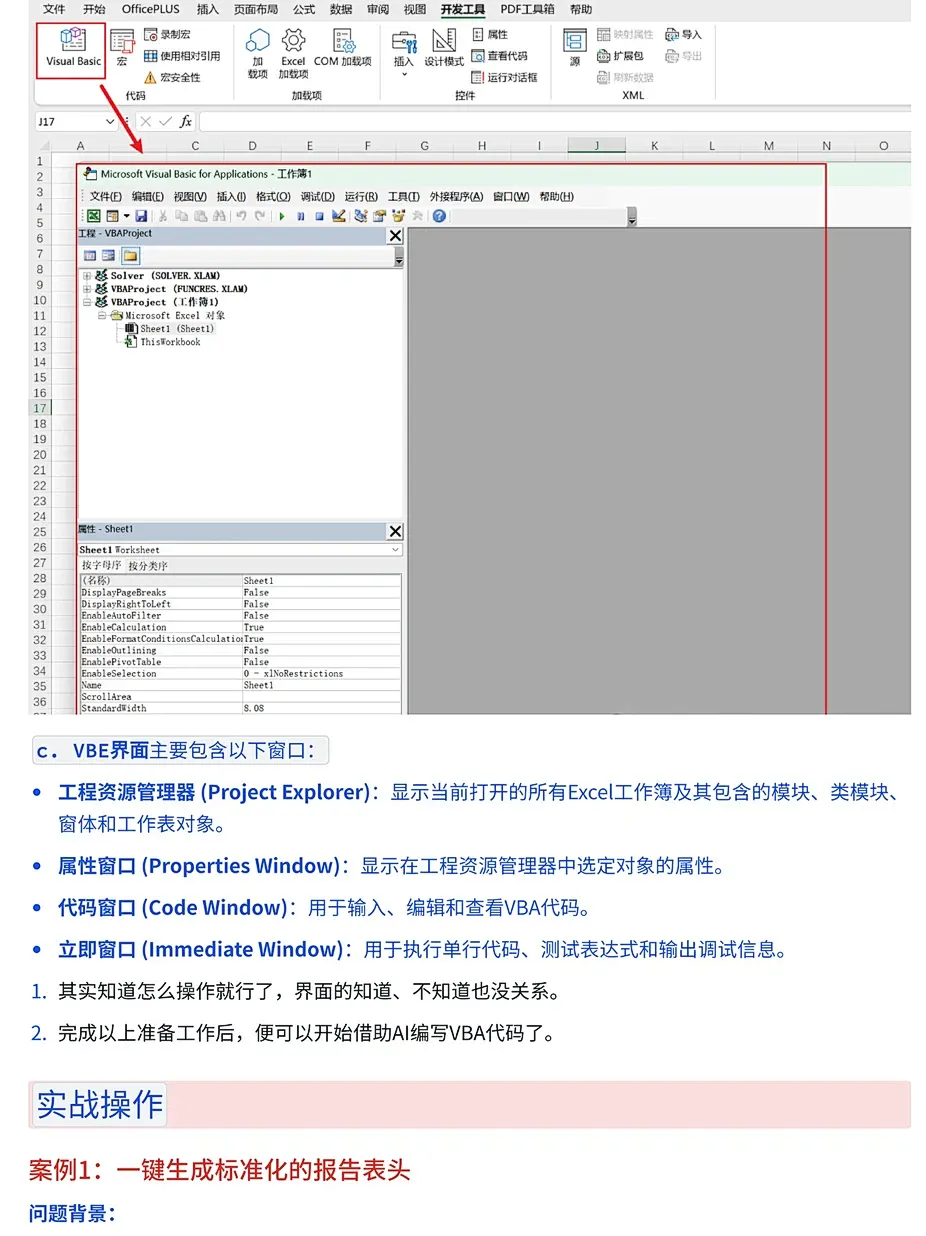The height and width of the screenshot is (1236, 926).
Task: Click into the Excel formula bar
Action: pos(555,121)
